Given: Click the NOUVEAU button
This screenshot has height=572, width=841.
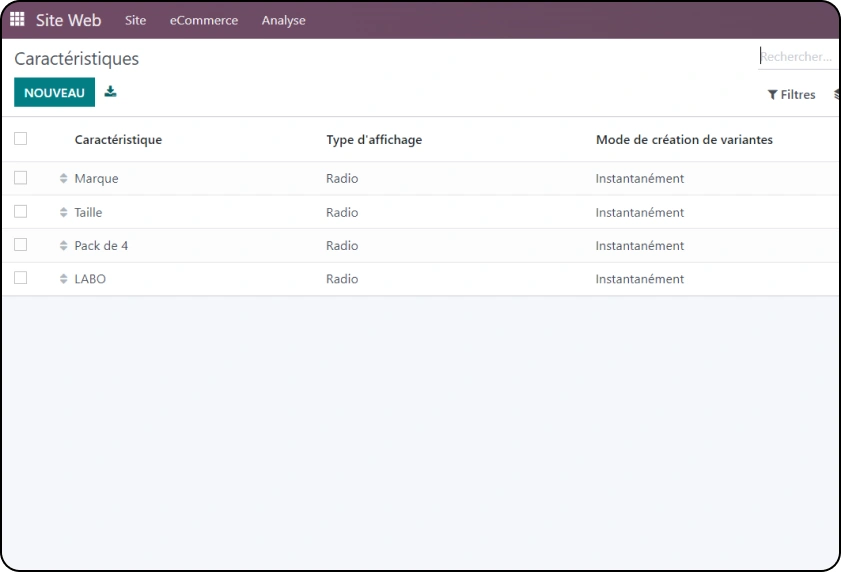Looking at the screenshot, I should pyautogui.click(x=54, y=92).
